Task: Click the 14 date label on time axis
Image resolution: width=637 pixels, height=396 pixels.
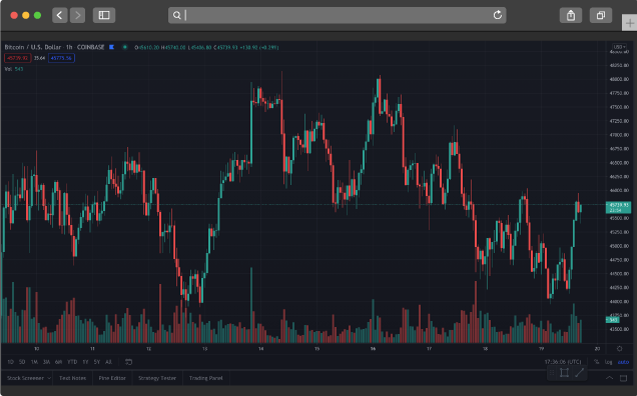Action: click(x=261, y=348)
